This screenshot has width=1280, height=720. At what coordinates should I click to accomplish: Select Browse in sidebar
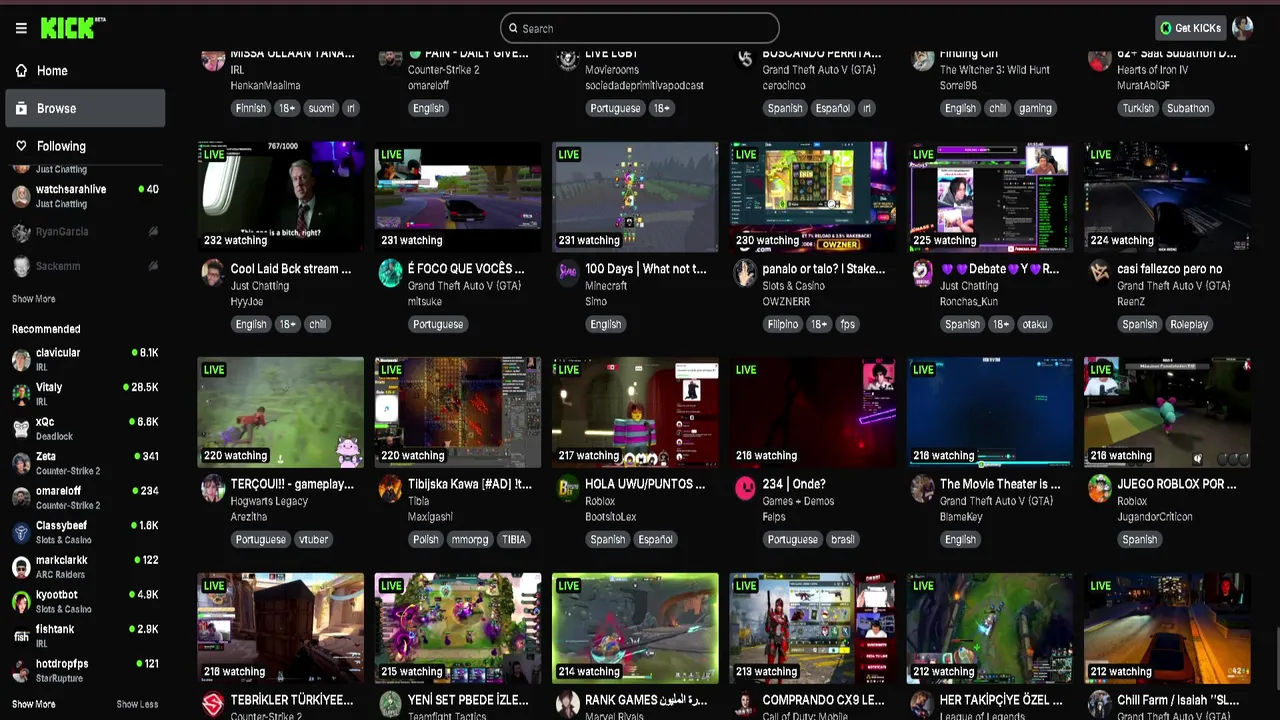coord(85,108)
